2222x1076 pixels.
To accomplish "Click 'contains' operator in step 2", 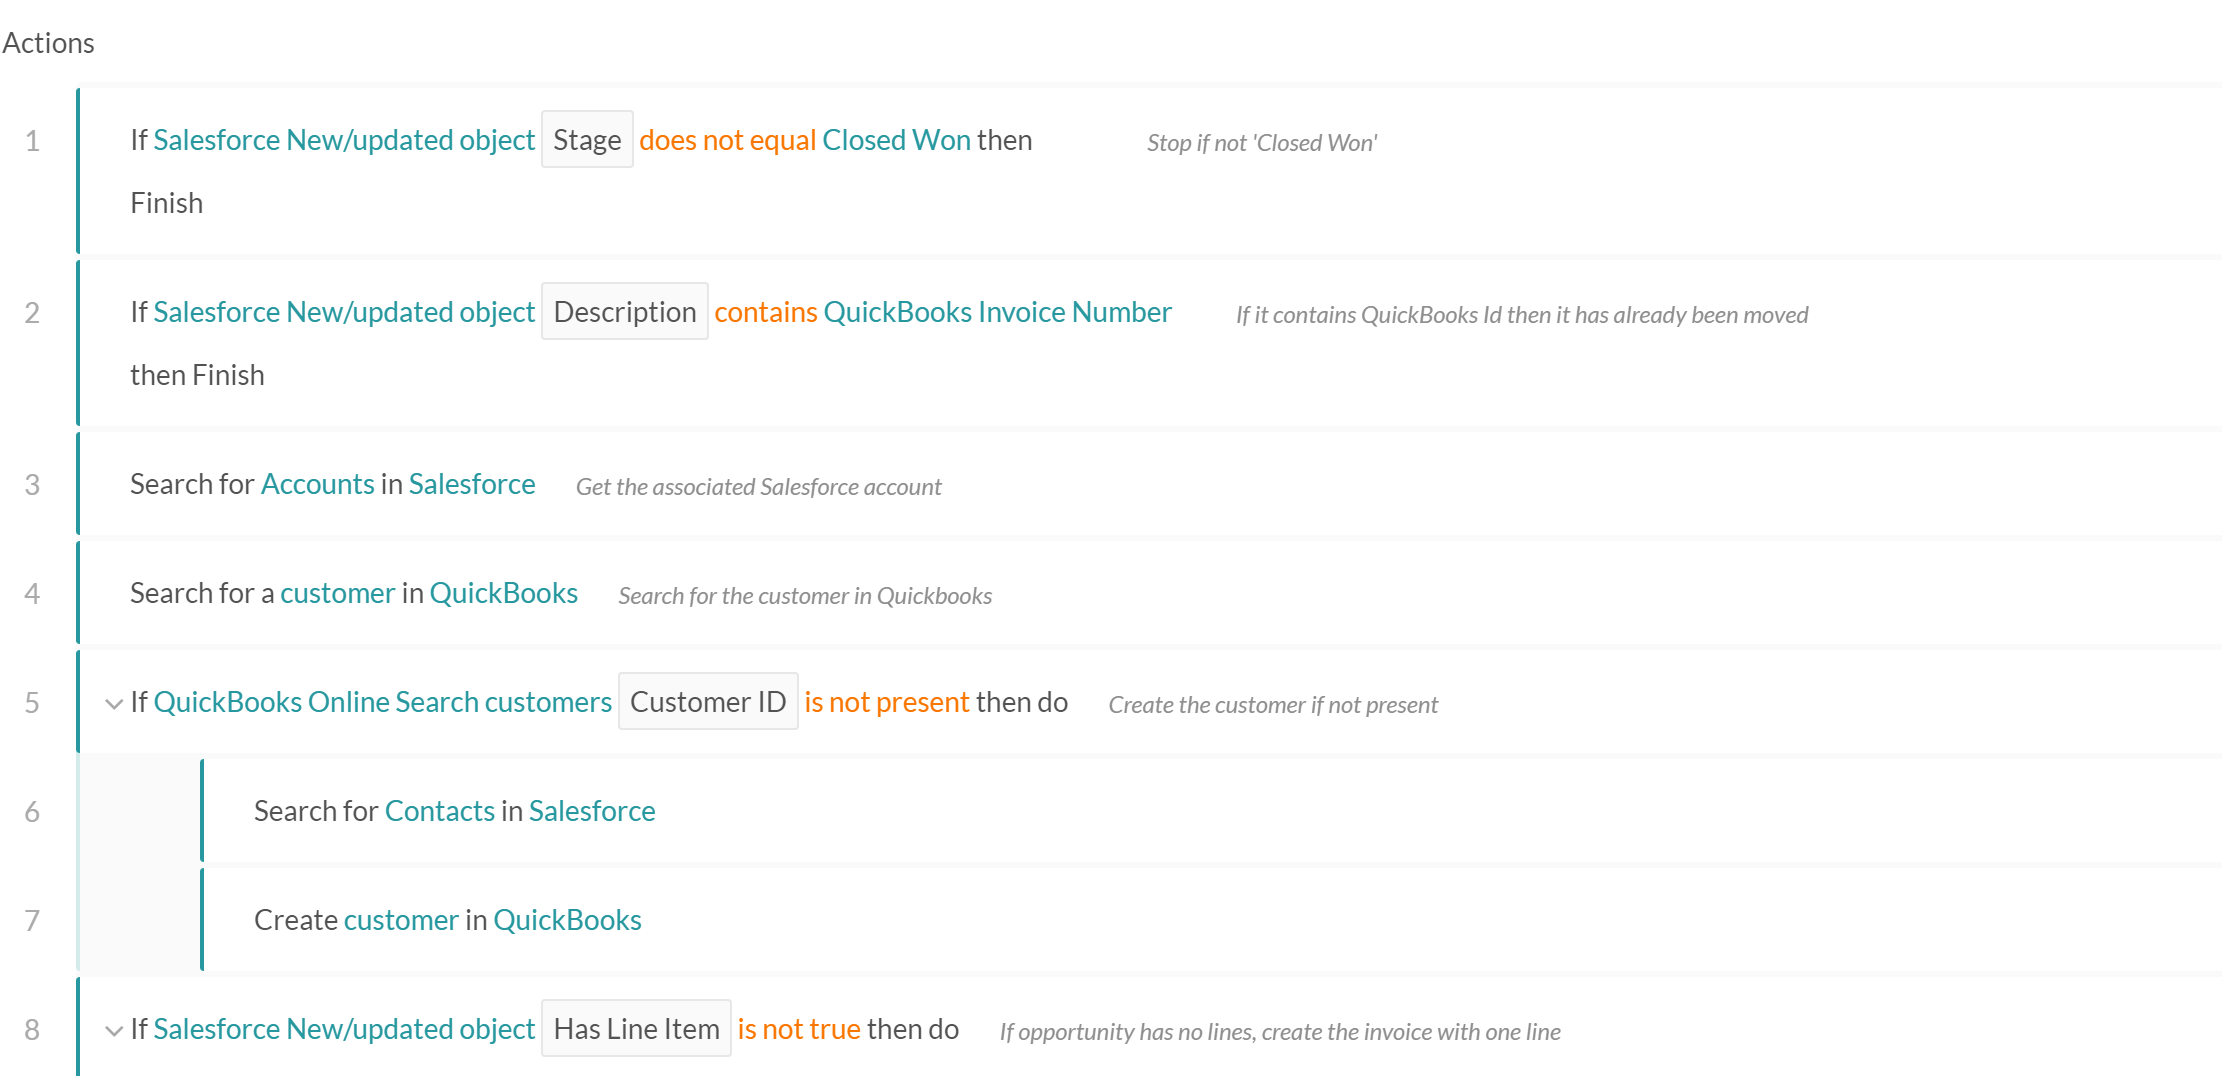I will (x=766, y=313).
